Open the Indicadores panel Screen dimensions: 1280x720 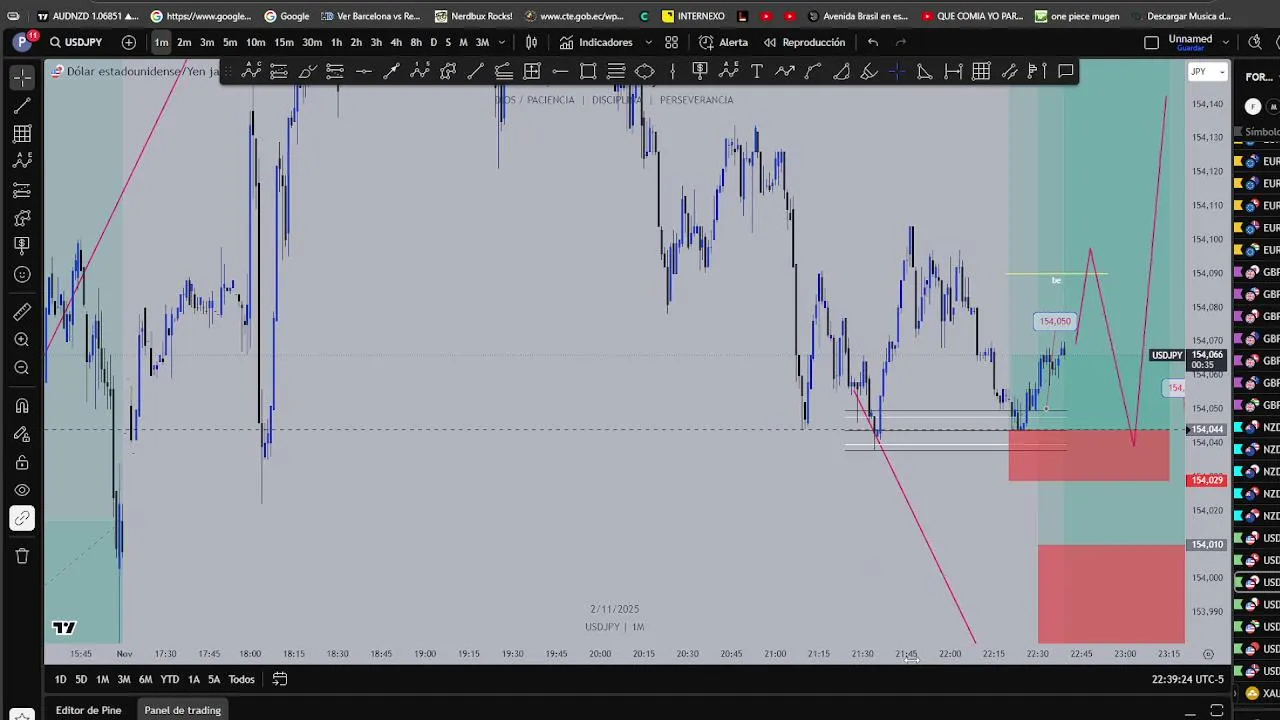(x=596, y=42)
